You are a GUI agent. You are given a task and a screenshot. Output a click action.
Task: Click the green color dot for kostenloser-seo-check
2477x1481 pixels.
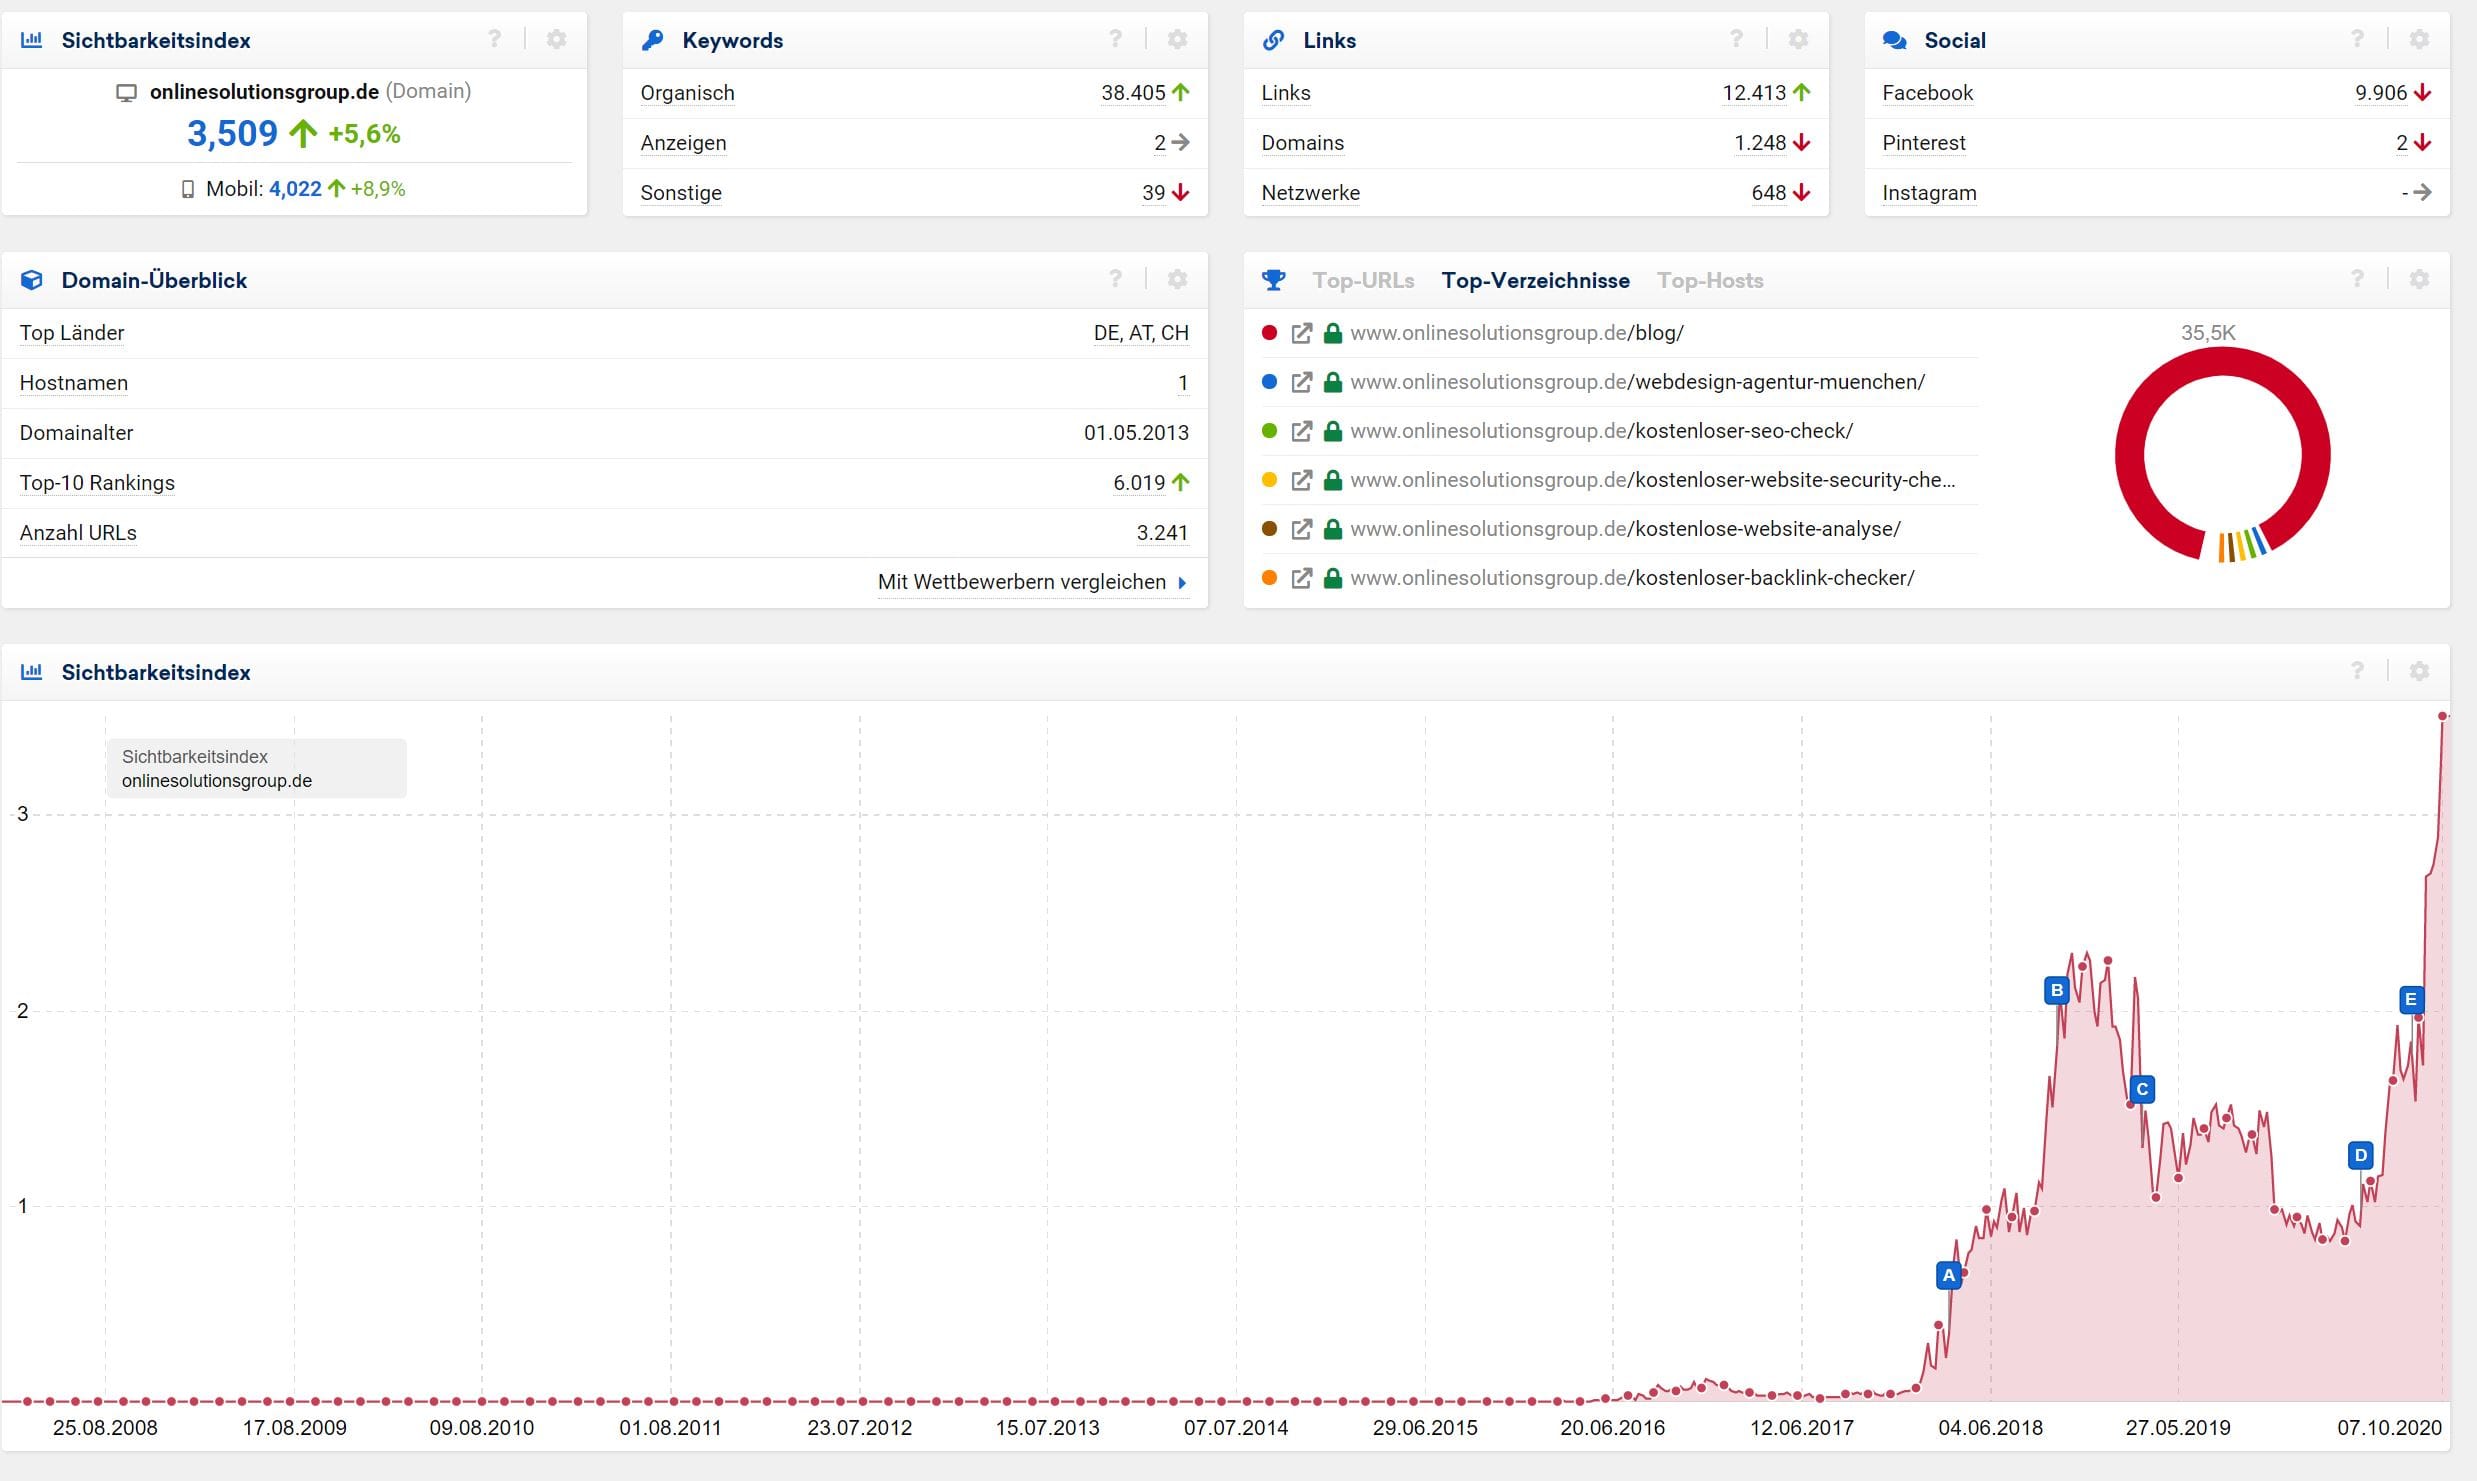tap(1269, 431)
